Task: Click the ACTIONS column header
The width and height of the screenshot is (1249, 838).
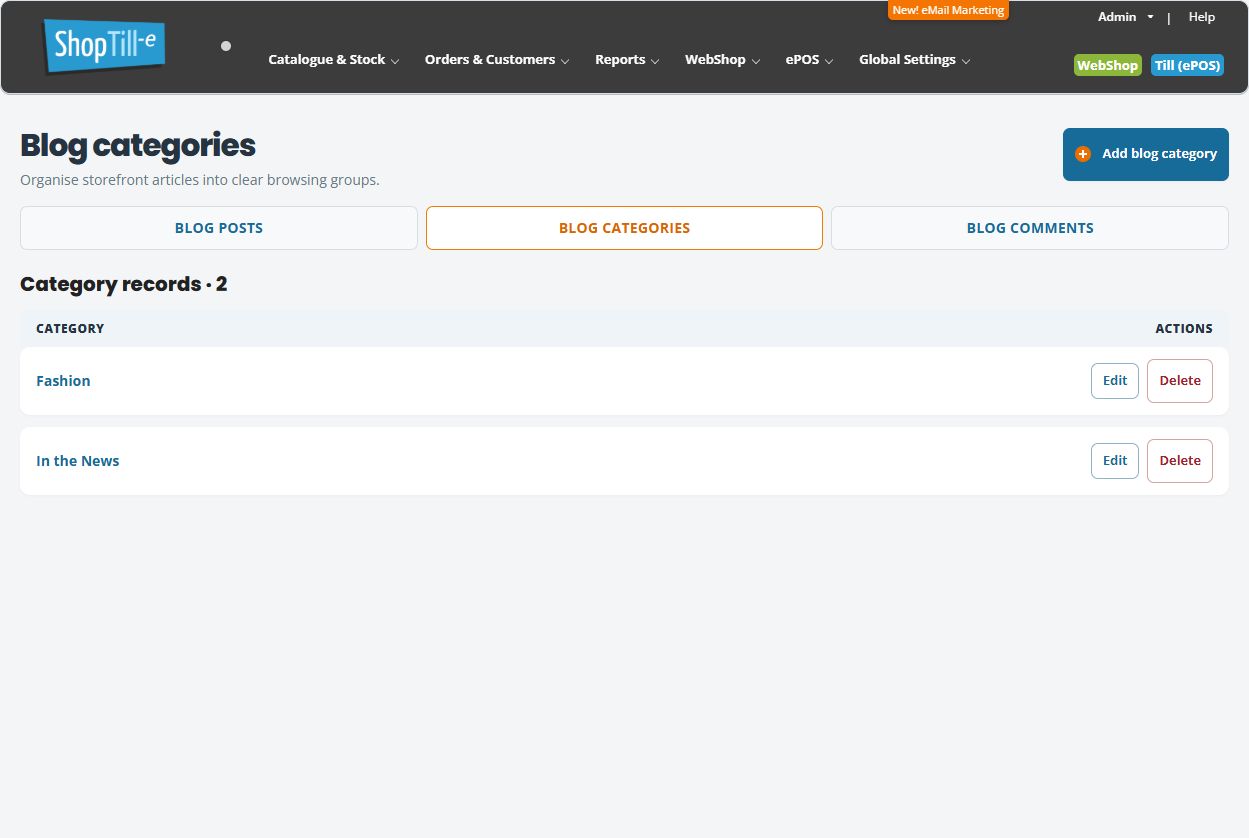Action: (x=1184, y=328)
